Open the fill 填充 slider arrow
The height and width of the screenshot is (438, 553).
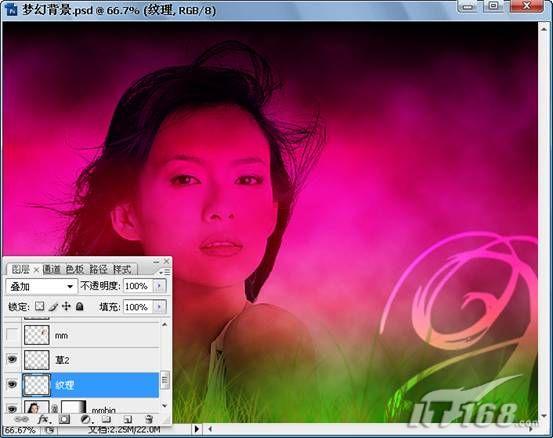[x=159, y=307]
